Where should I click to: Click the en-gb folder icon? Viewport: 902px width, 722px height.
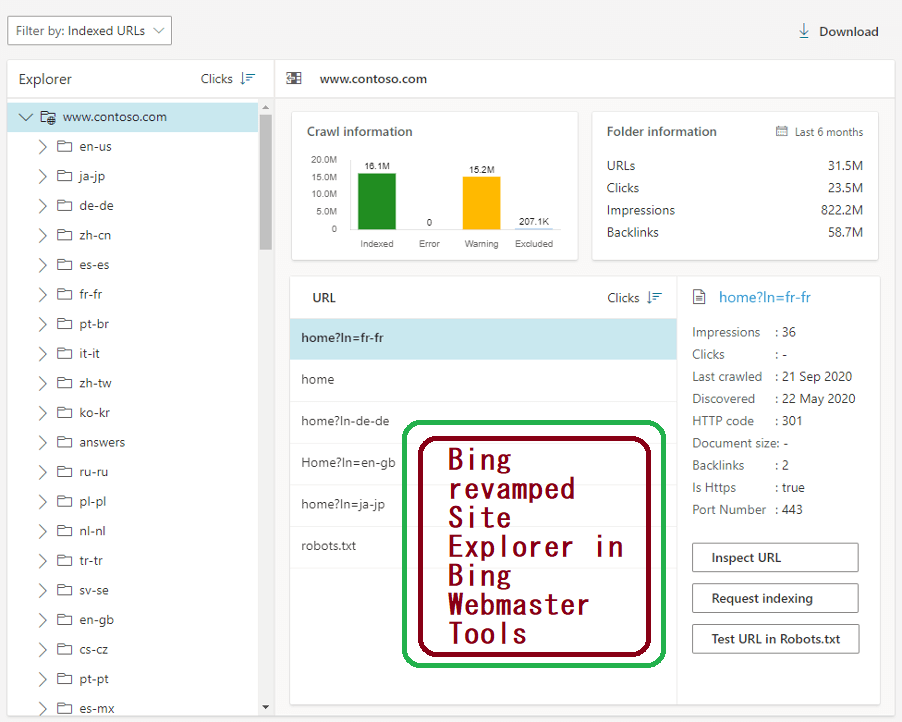64,620
